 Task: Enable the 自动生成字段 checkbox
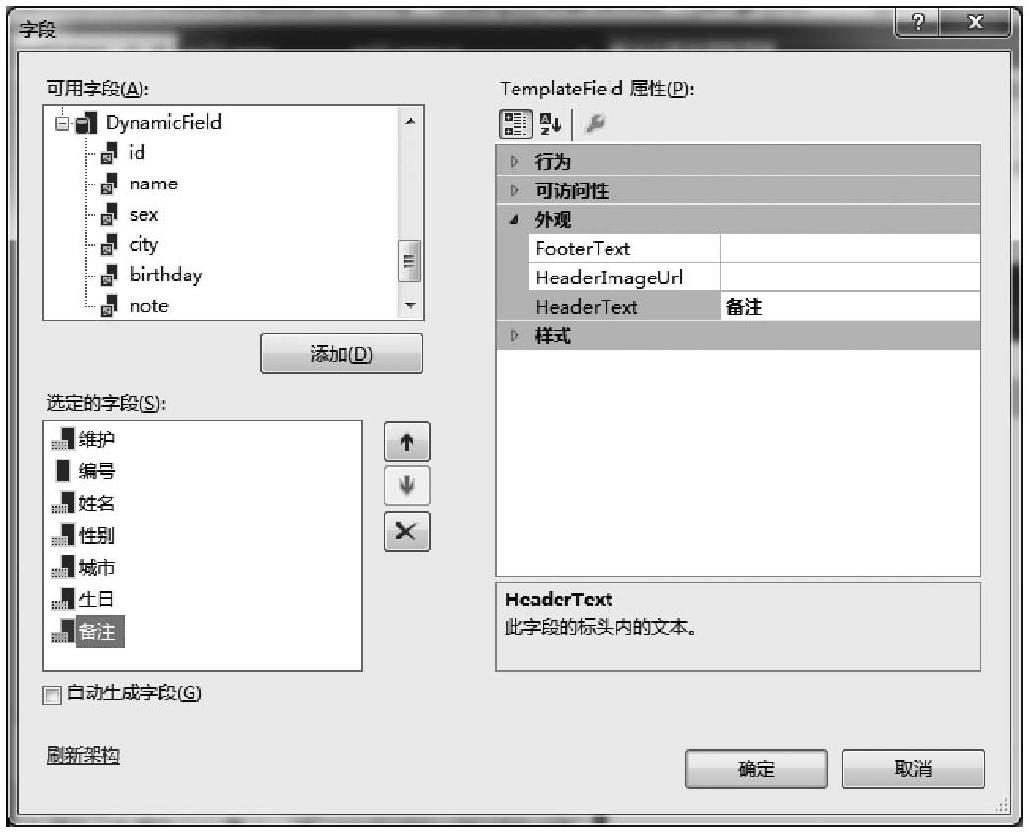pos(51,695)
